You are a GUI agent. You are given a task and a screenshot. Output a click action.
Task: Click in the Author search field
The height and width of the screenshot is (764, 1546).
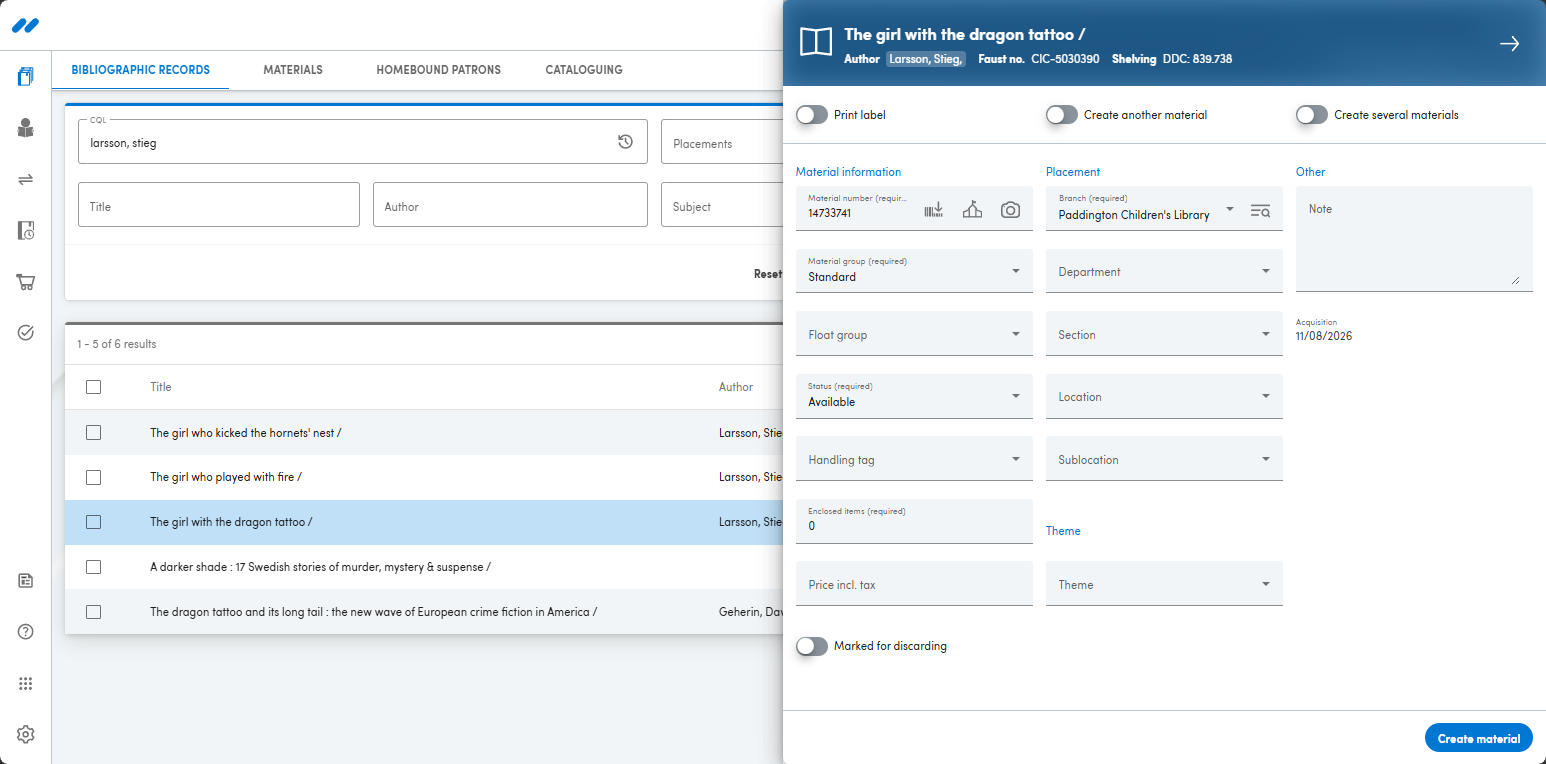tap(510, 205)
